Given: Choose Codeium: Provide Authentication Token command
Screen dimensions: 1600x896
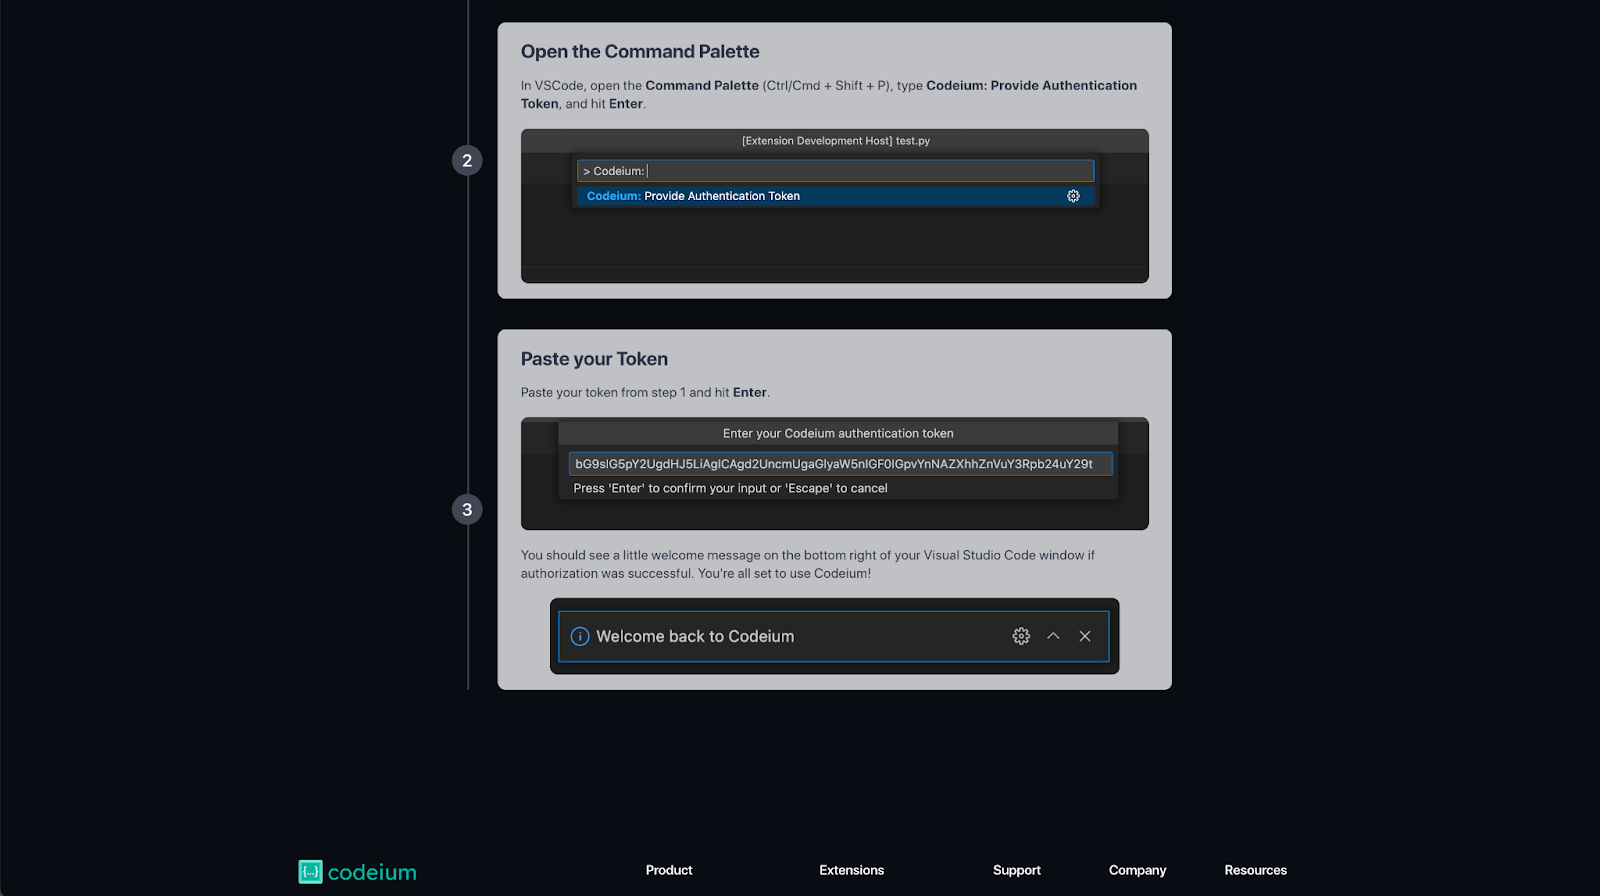Looking at the screenshot, I should click(693, 196).
